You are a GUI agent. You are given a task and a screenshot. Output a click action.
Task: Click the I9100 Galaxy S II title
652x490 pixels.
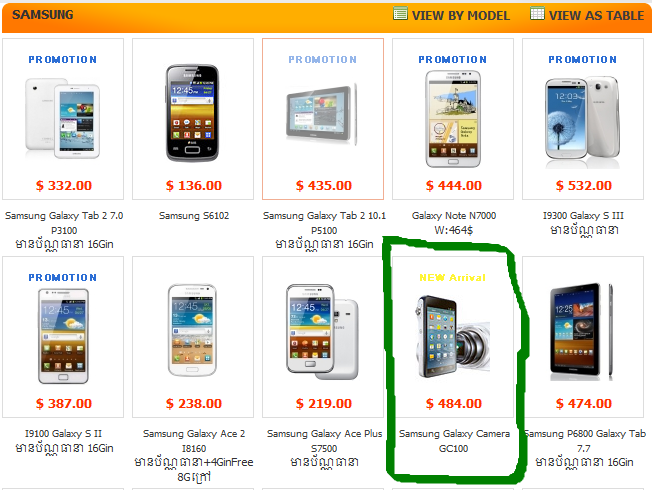click(x=63, y=433)
